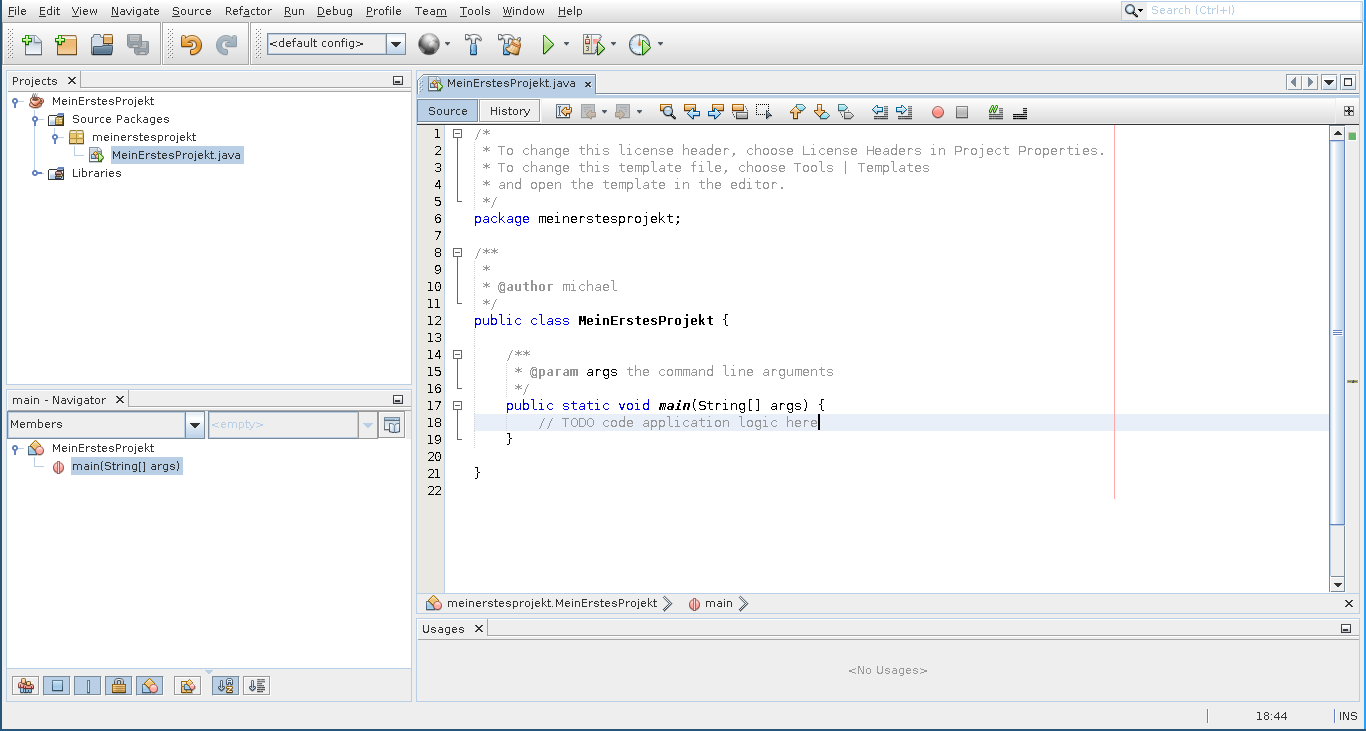This screenshot has width=1366, height=731.
Task: Click the editor Find Selection magnifier icon
Action: coord(667,112)
